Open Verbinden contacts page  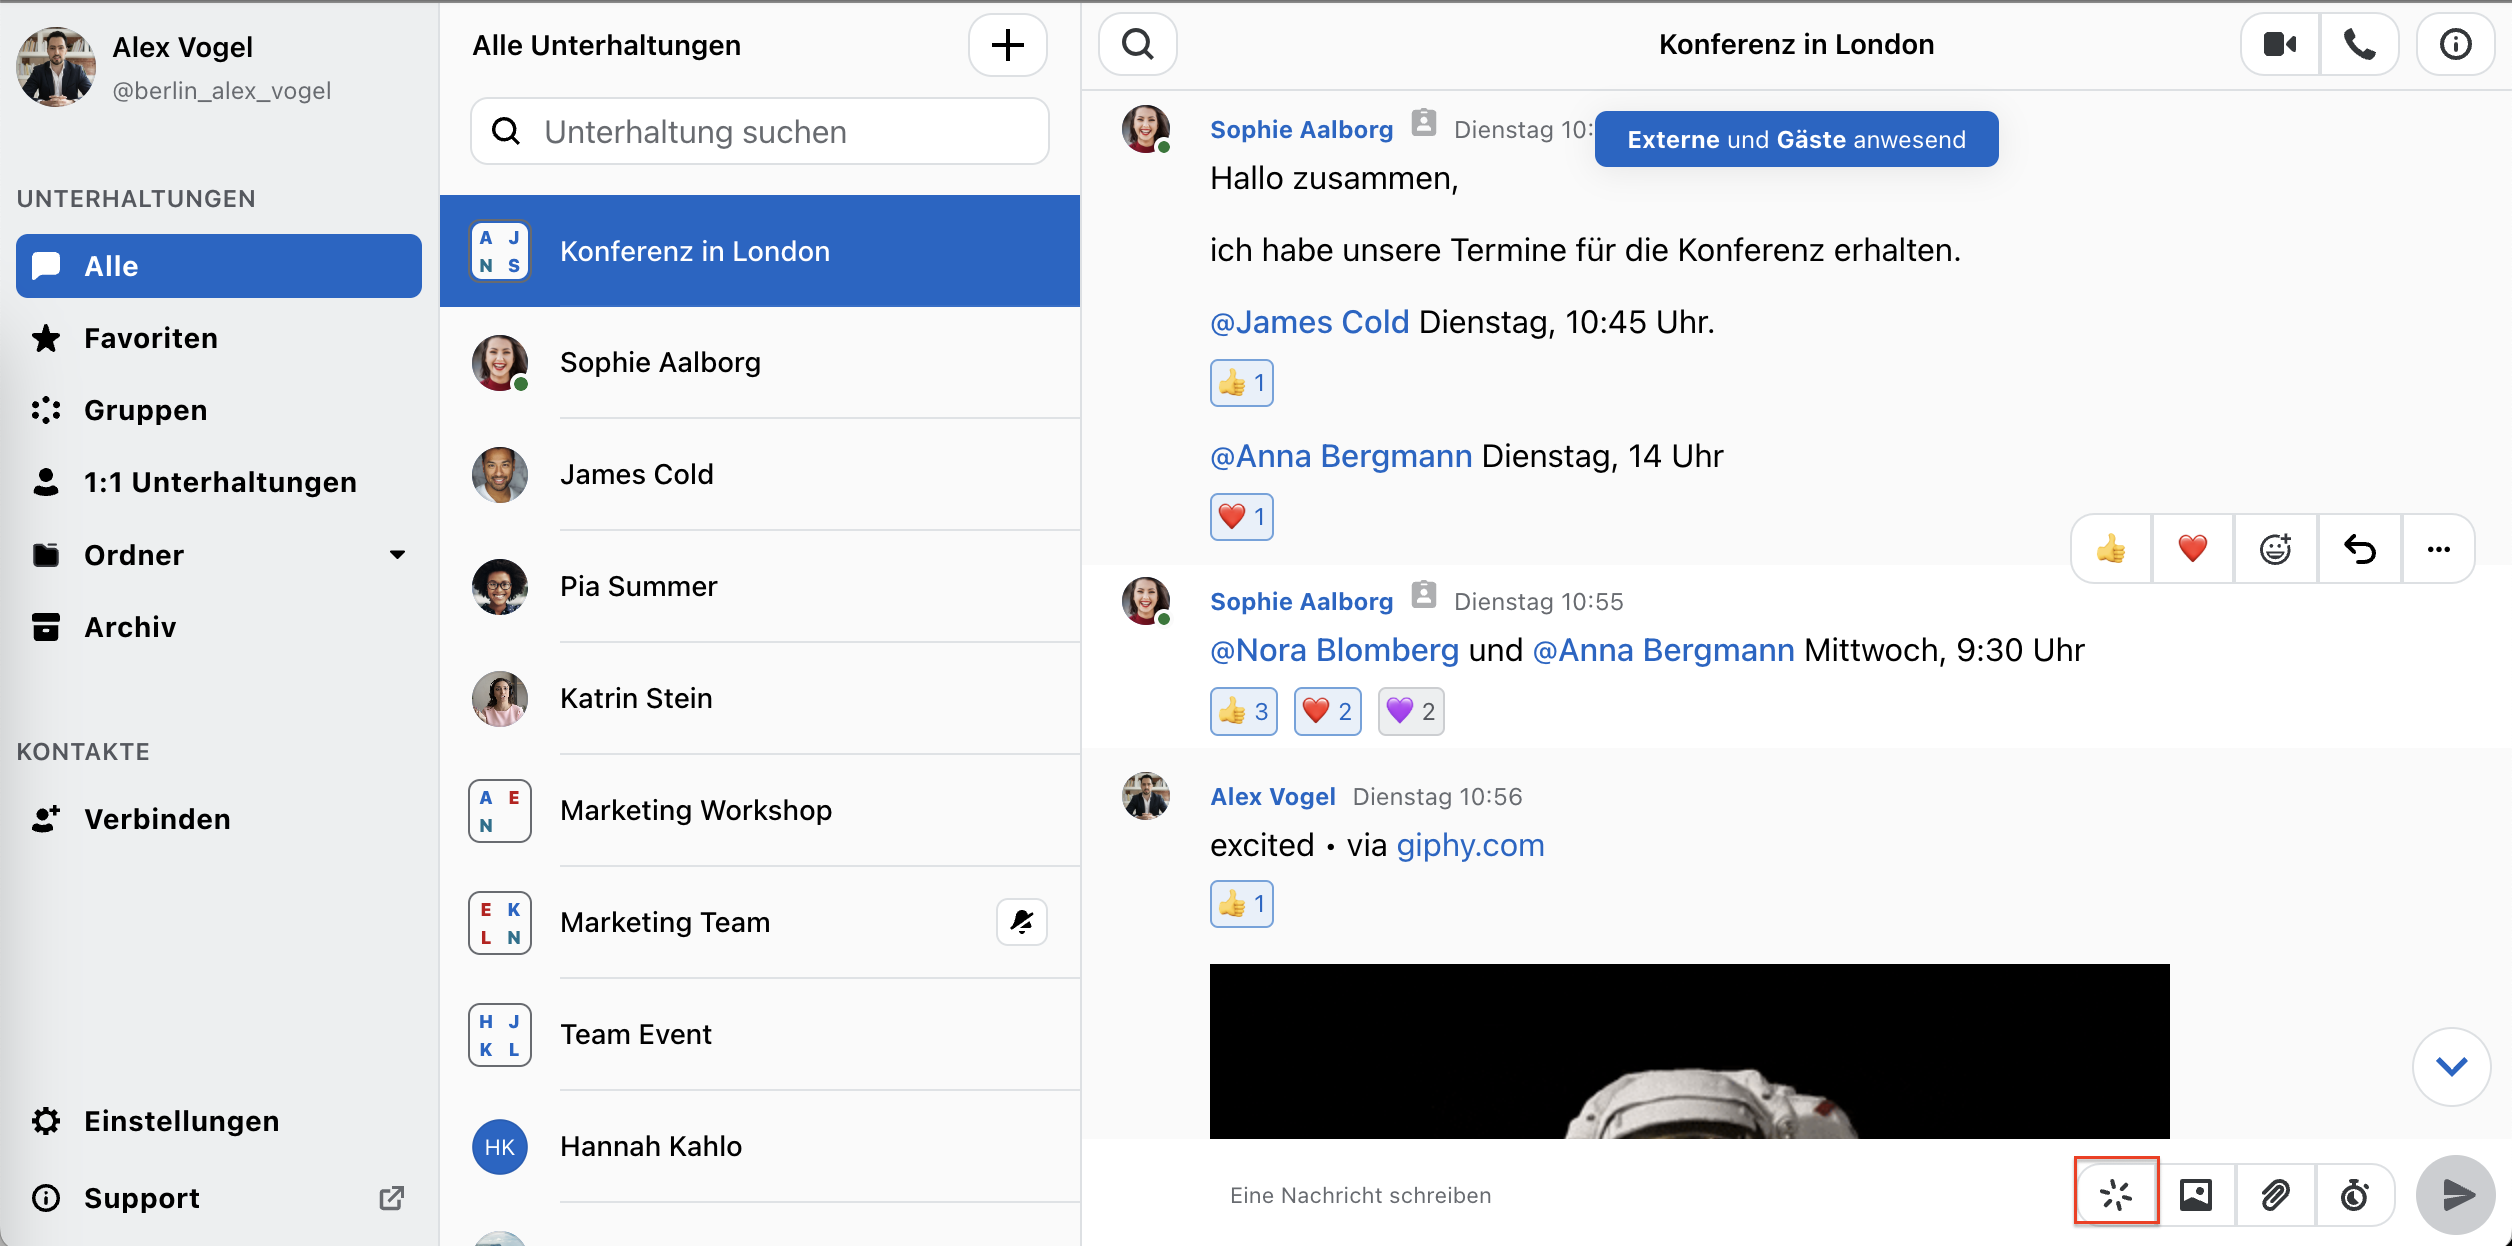point(218,819)
